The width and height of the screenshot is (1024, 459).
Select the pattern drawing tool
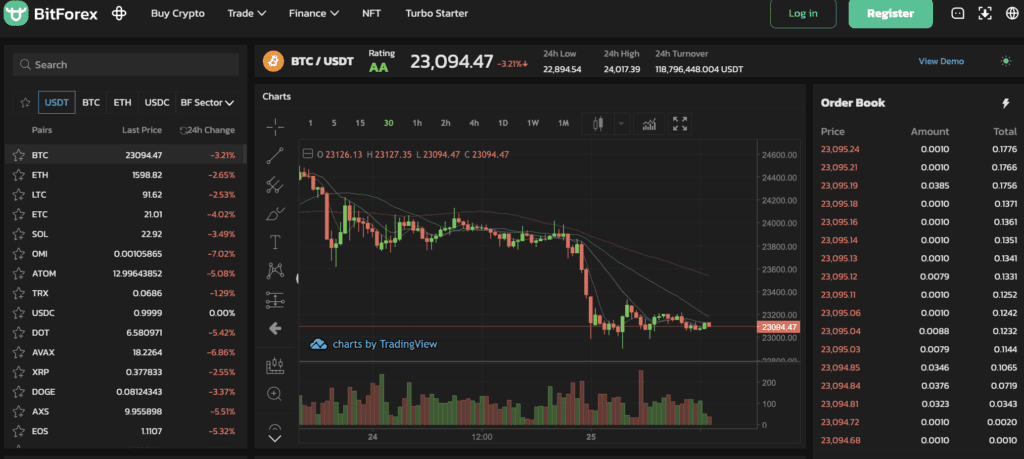tap(275, 270)
